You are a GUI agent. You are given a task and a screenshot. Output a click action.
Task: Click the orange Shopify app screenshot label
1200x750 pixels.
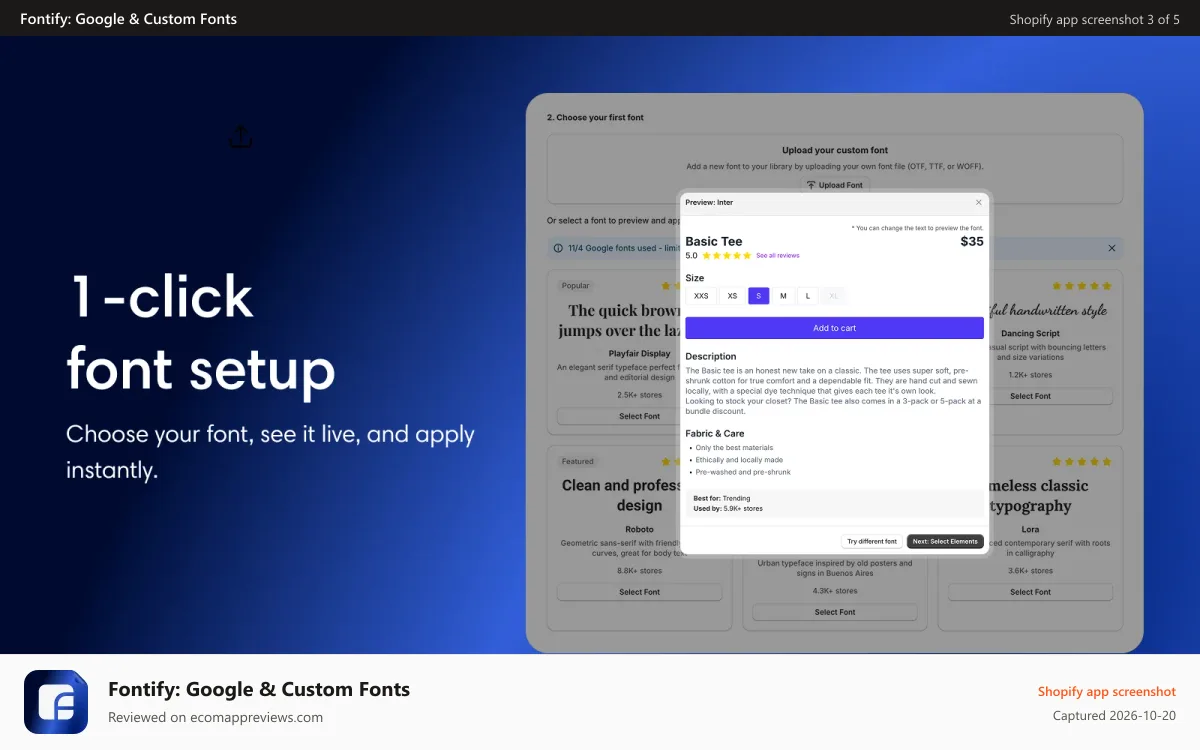1107,691
